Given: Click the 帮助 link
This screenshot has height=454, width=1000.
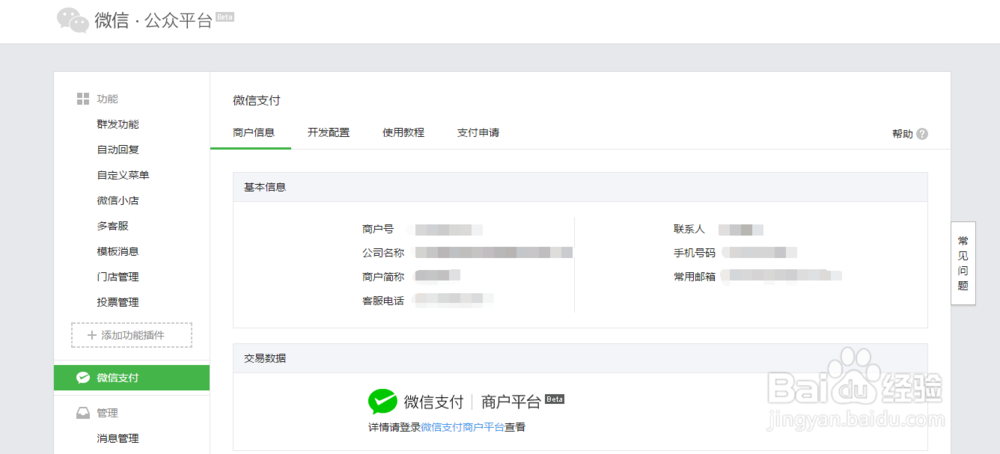Looking at the screenshot, I should 902,134.
